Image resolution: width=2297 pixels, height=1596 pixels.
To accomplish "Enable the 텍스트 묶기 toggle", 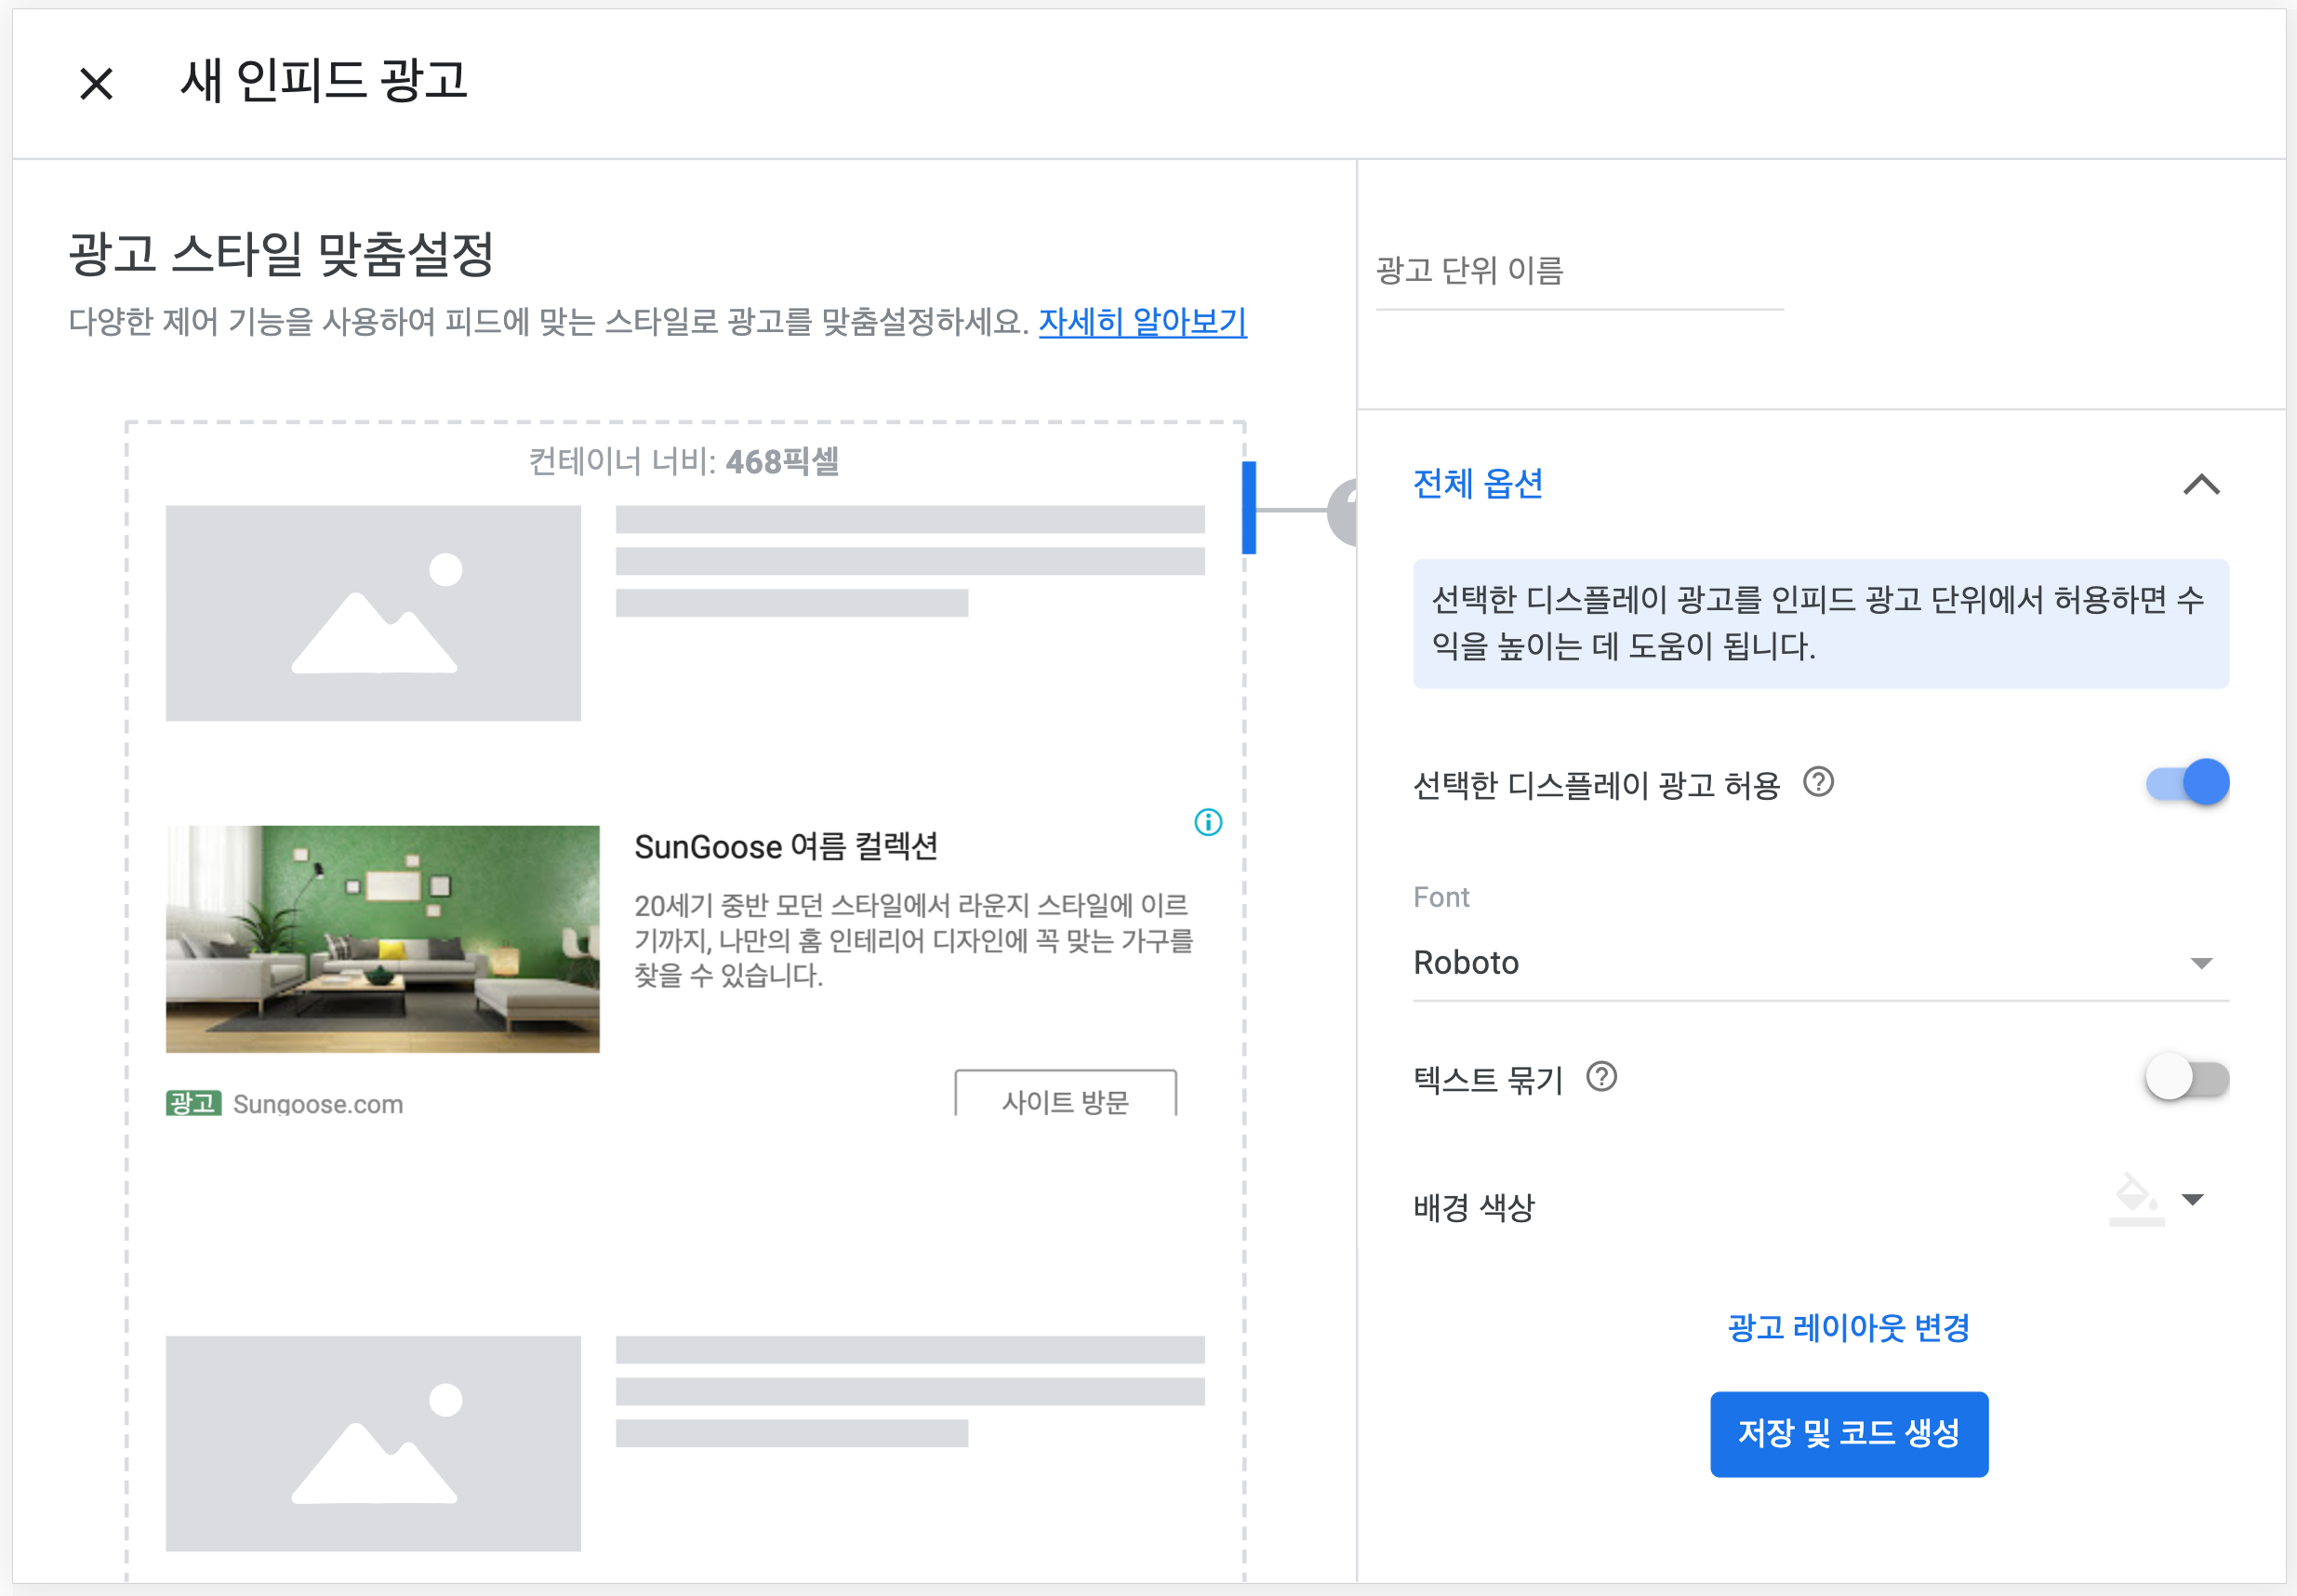I will tap(2187, 1078).
